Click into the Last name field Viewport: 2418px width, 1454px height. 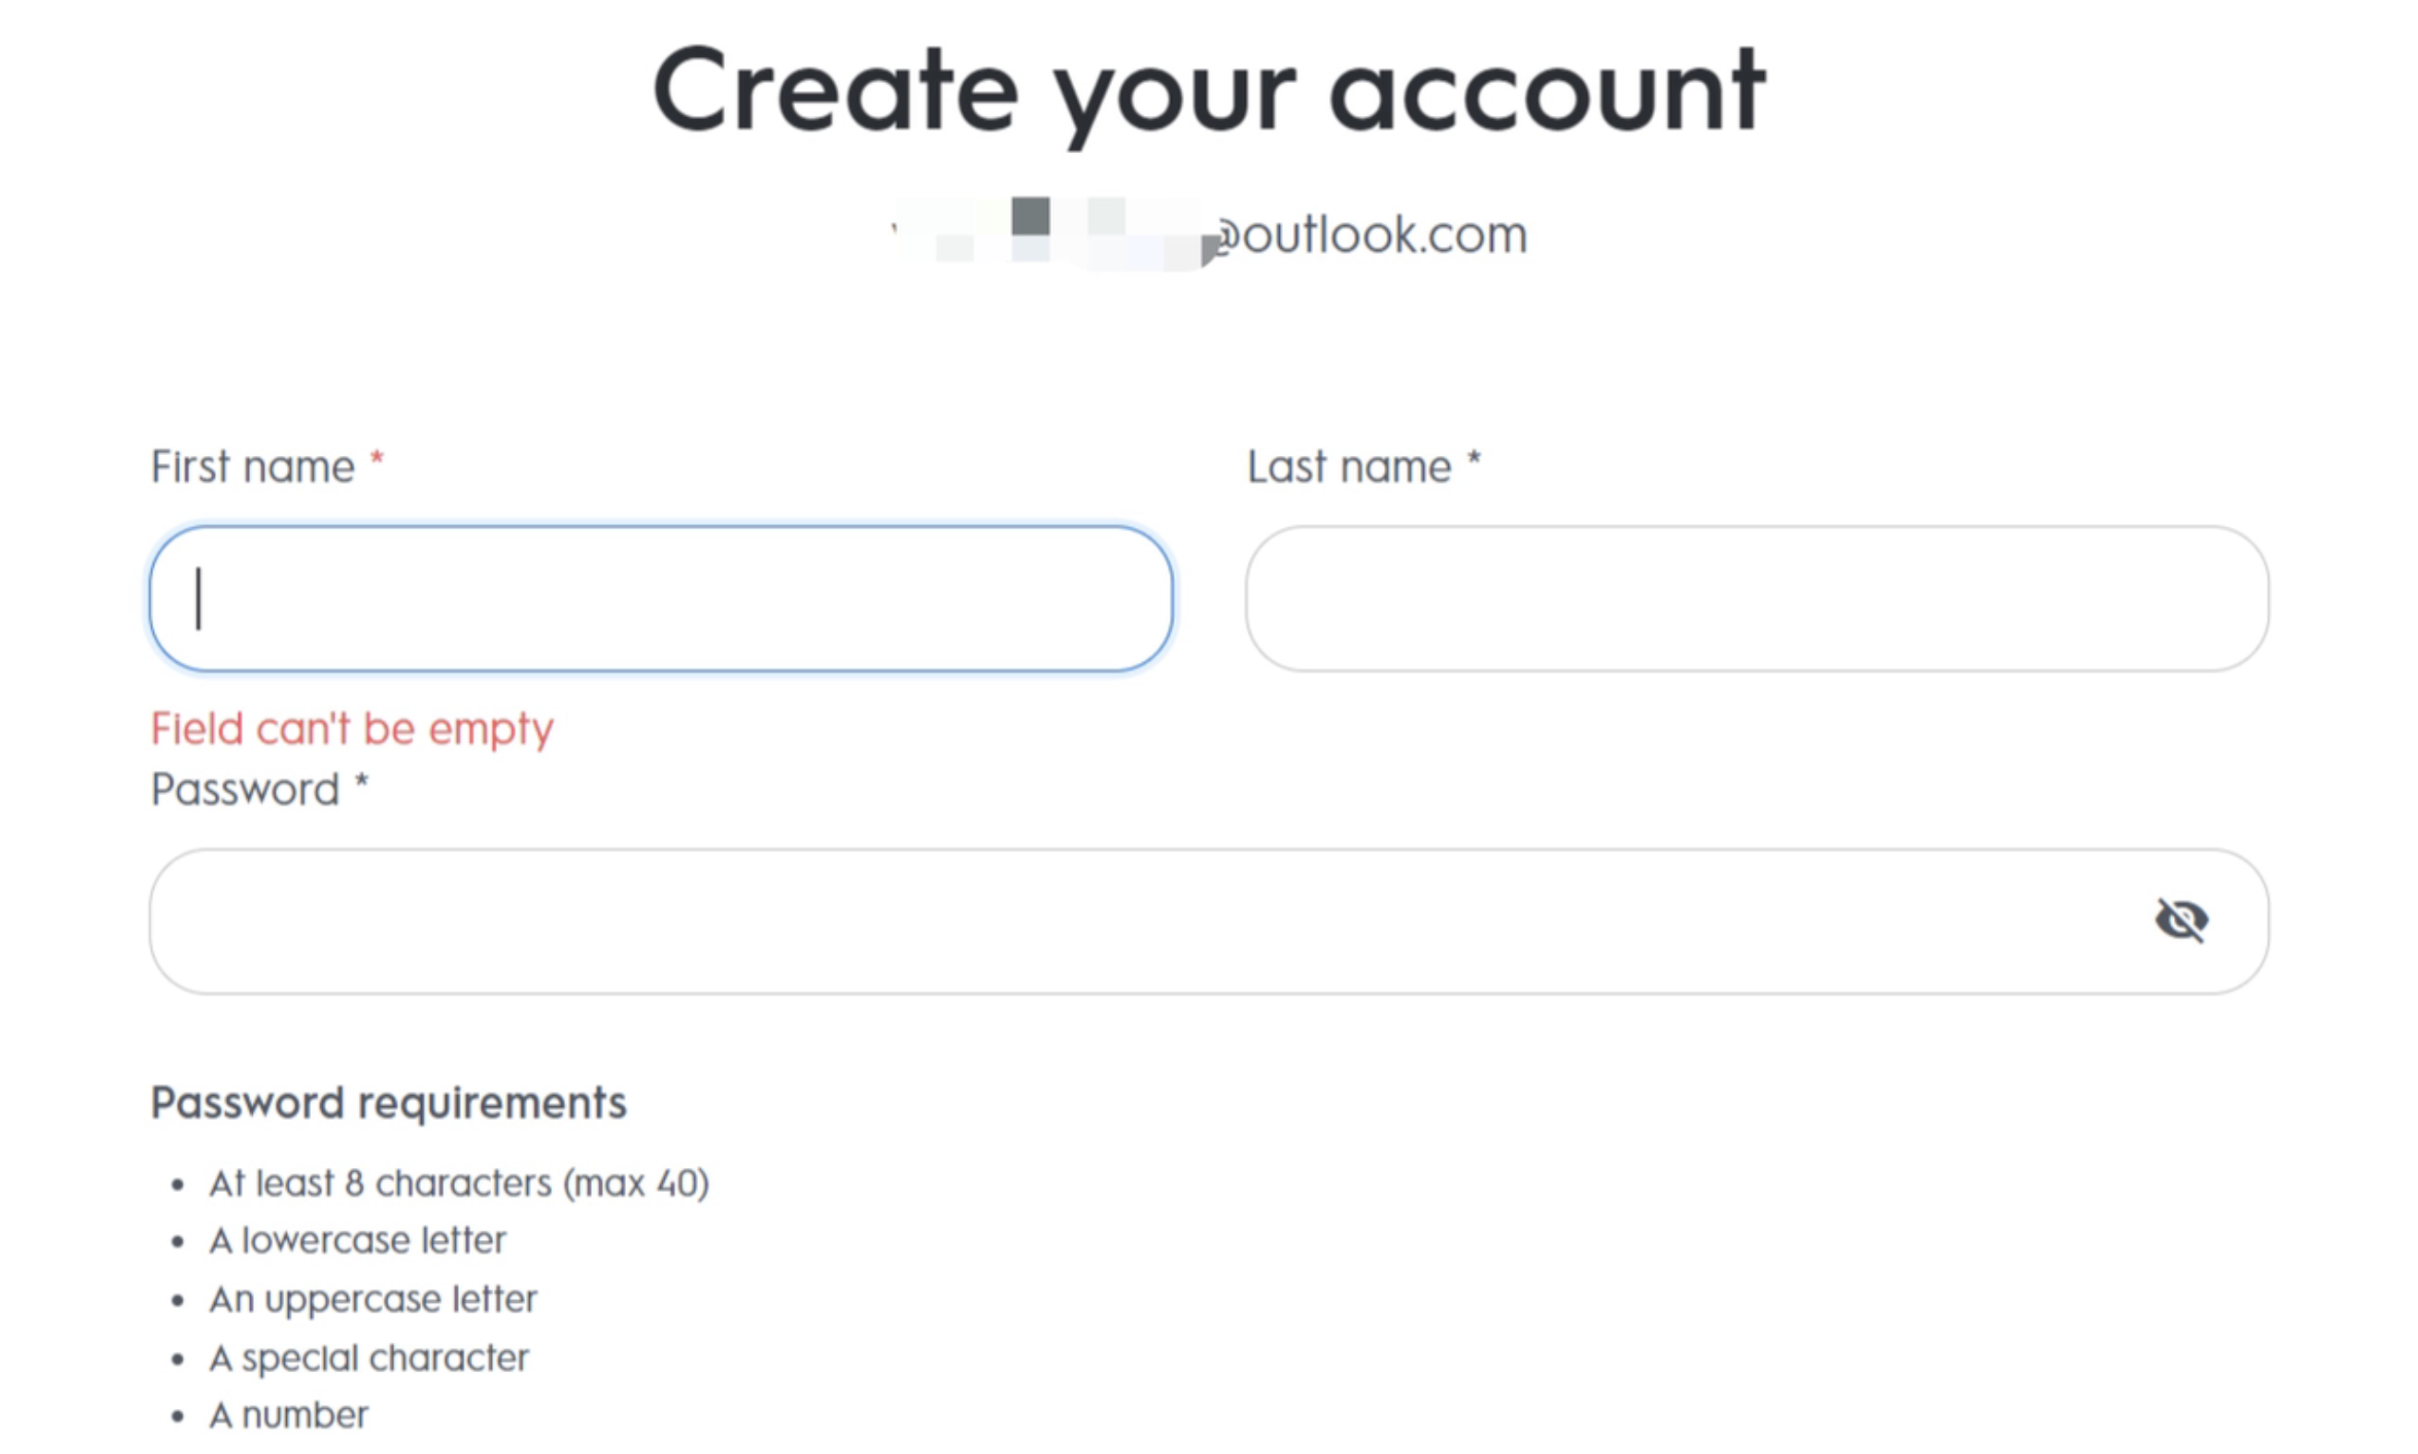click(1756, 599)
